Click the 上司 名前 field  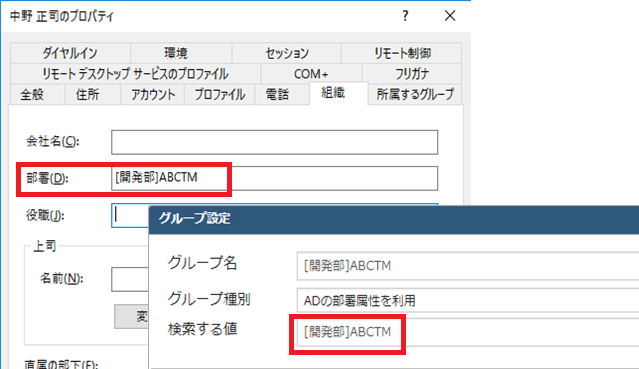[x=130, y=279]
